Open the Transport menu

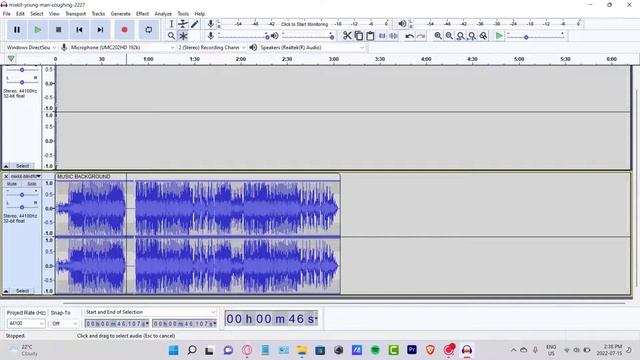(76, 13)
